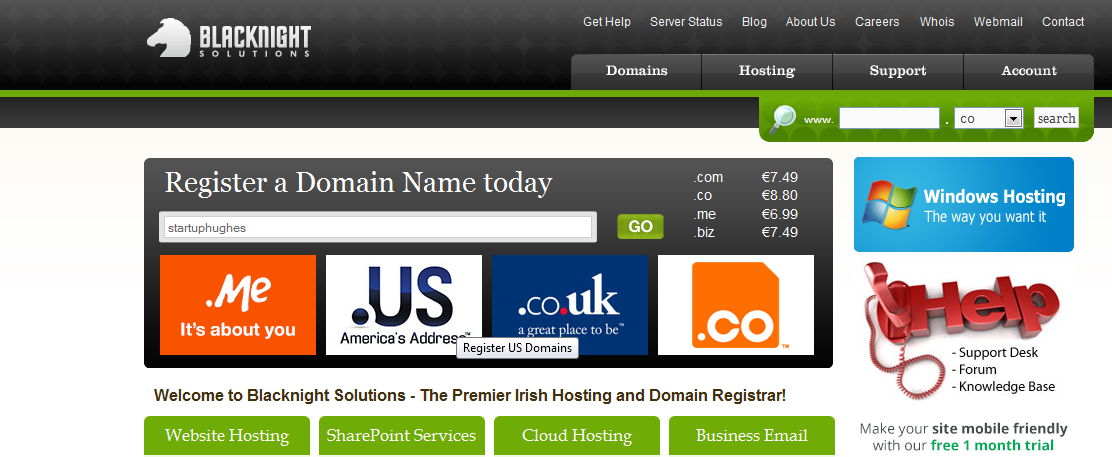This screenshot has width=1112, height=457.
Task: Open the Support menu tab
Action: point(898,71)
